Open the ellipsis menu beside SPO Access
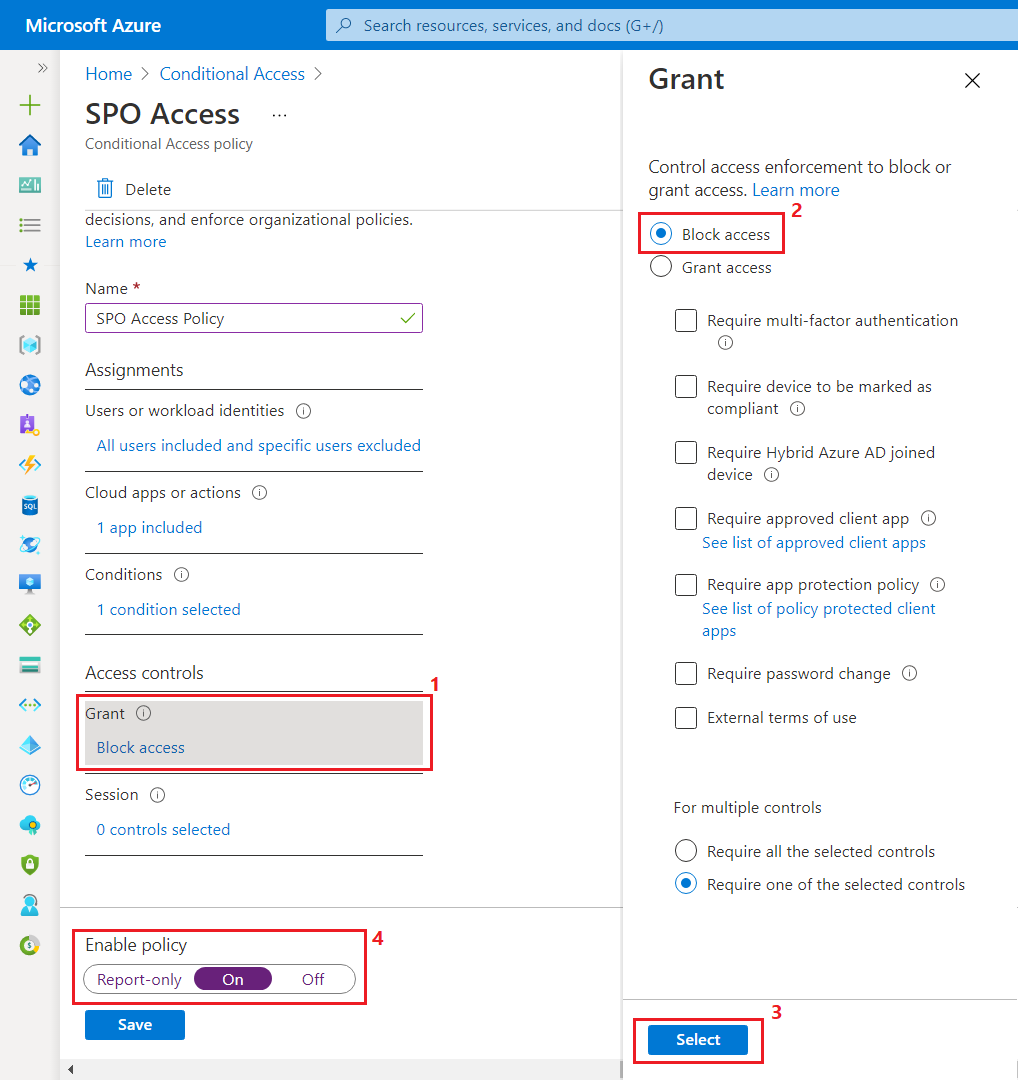 click(279, 115)
